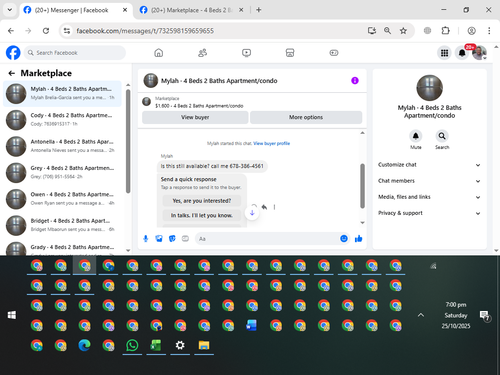The image size is (500, 375).
Task: Jump to latest message down-arrow button
Action: 252,213
